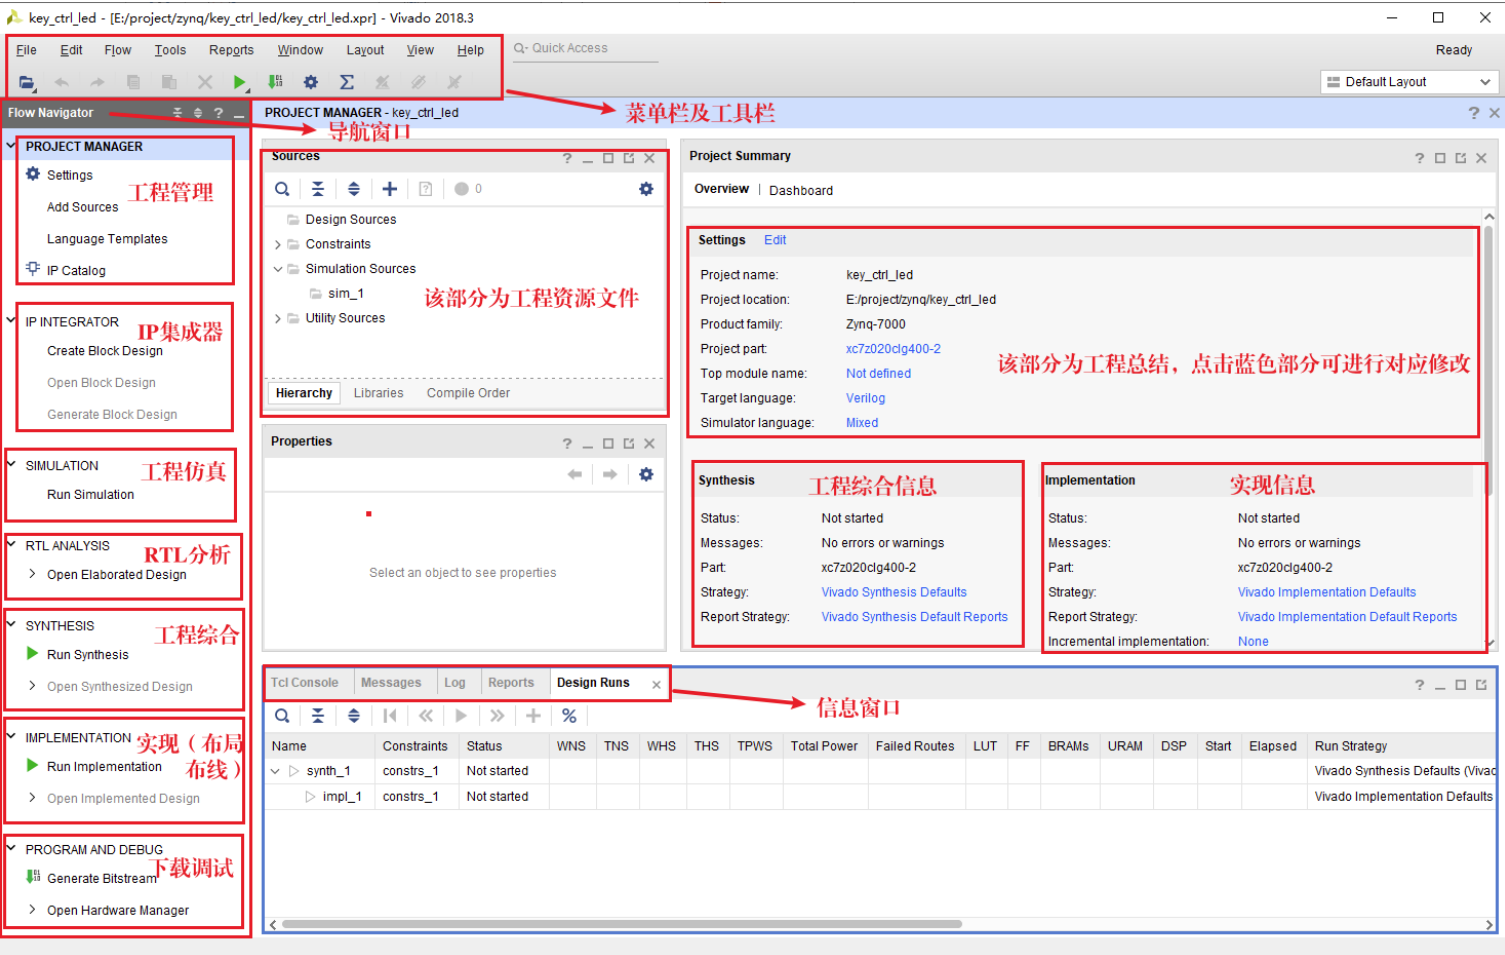The image size is (1505, 955).
Task: Open Flow Navigator help question mark
Action: click(219, 113)
